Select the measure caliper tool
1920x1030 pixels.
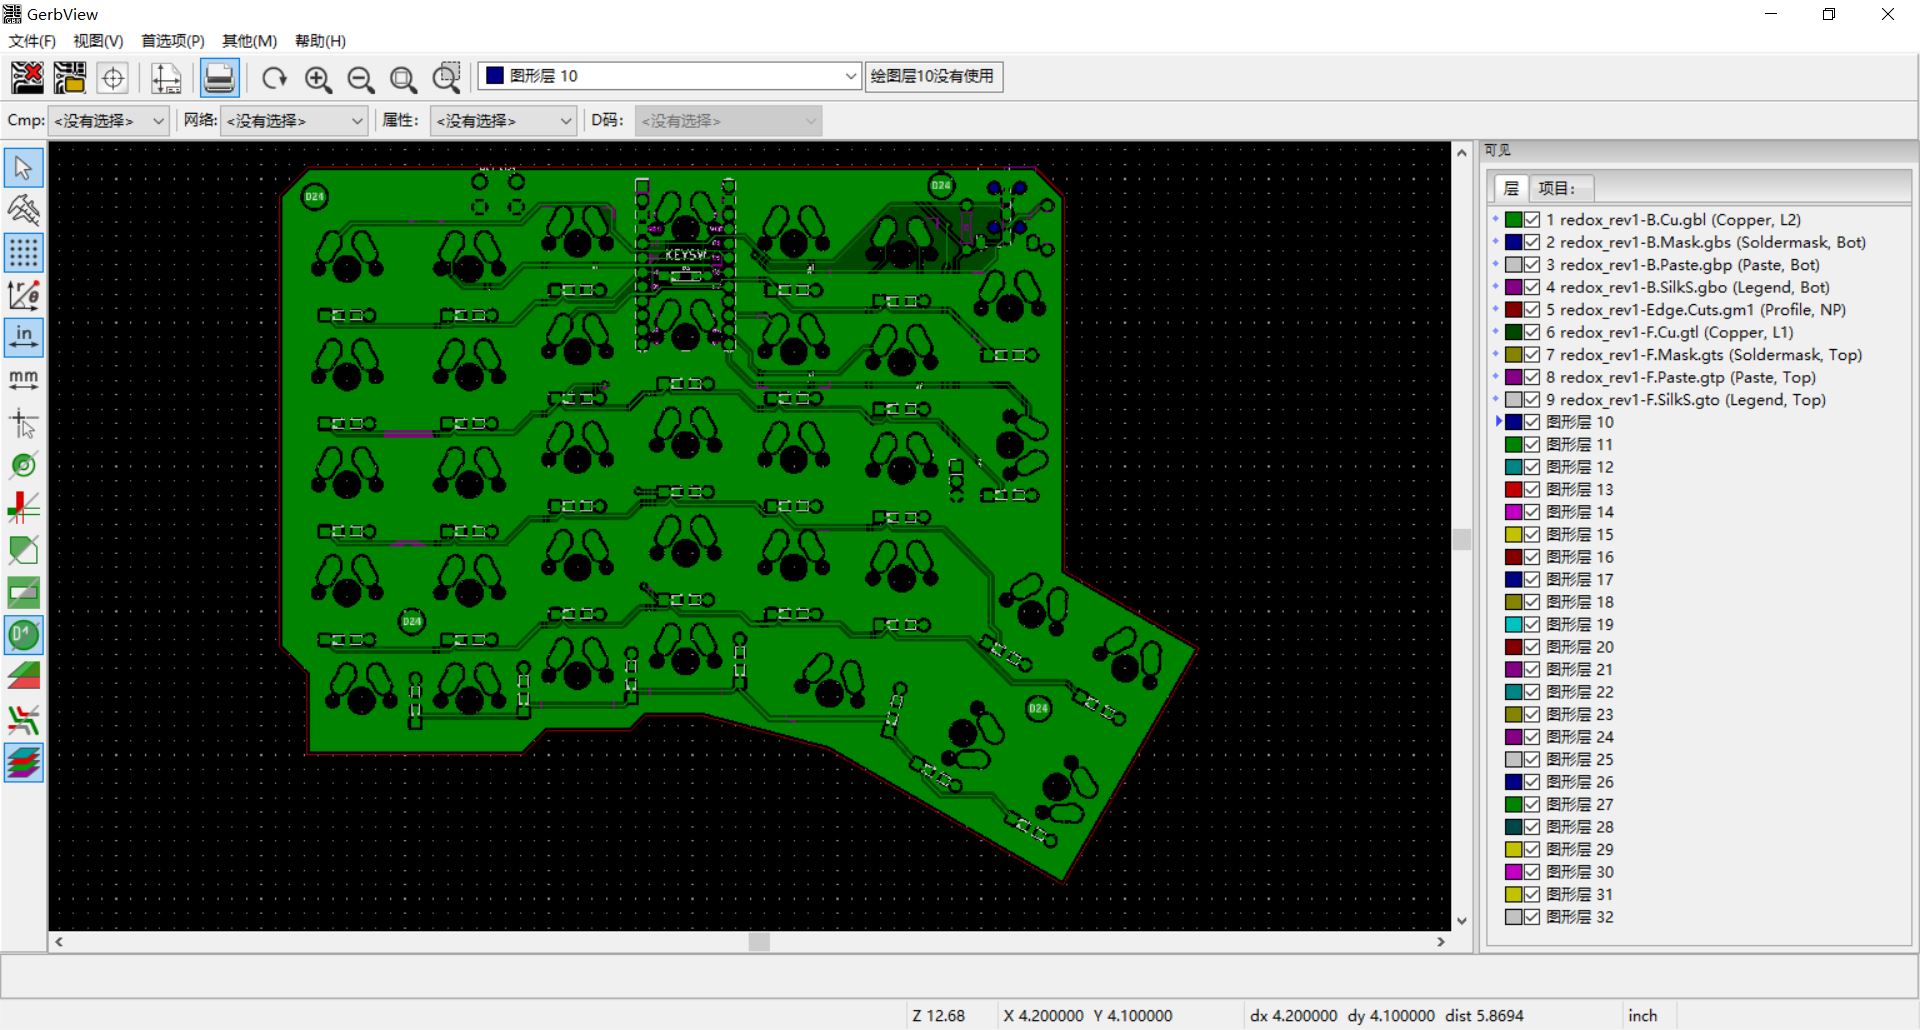[x=23, y=210]
